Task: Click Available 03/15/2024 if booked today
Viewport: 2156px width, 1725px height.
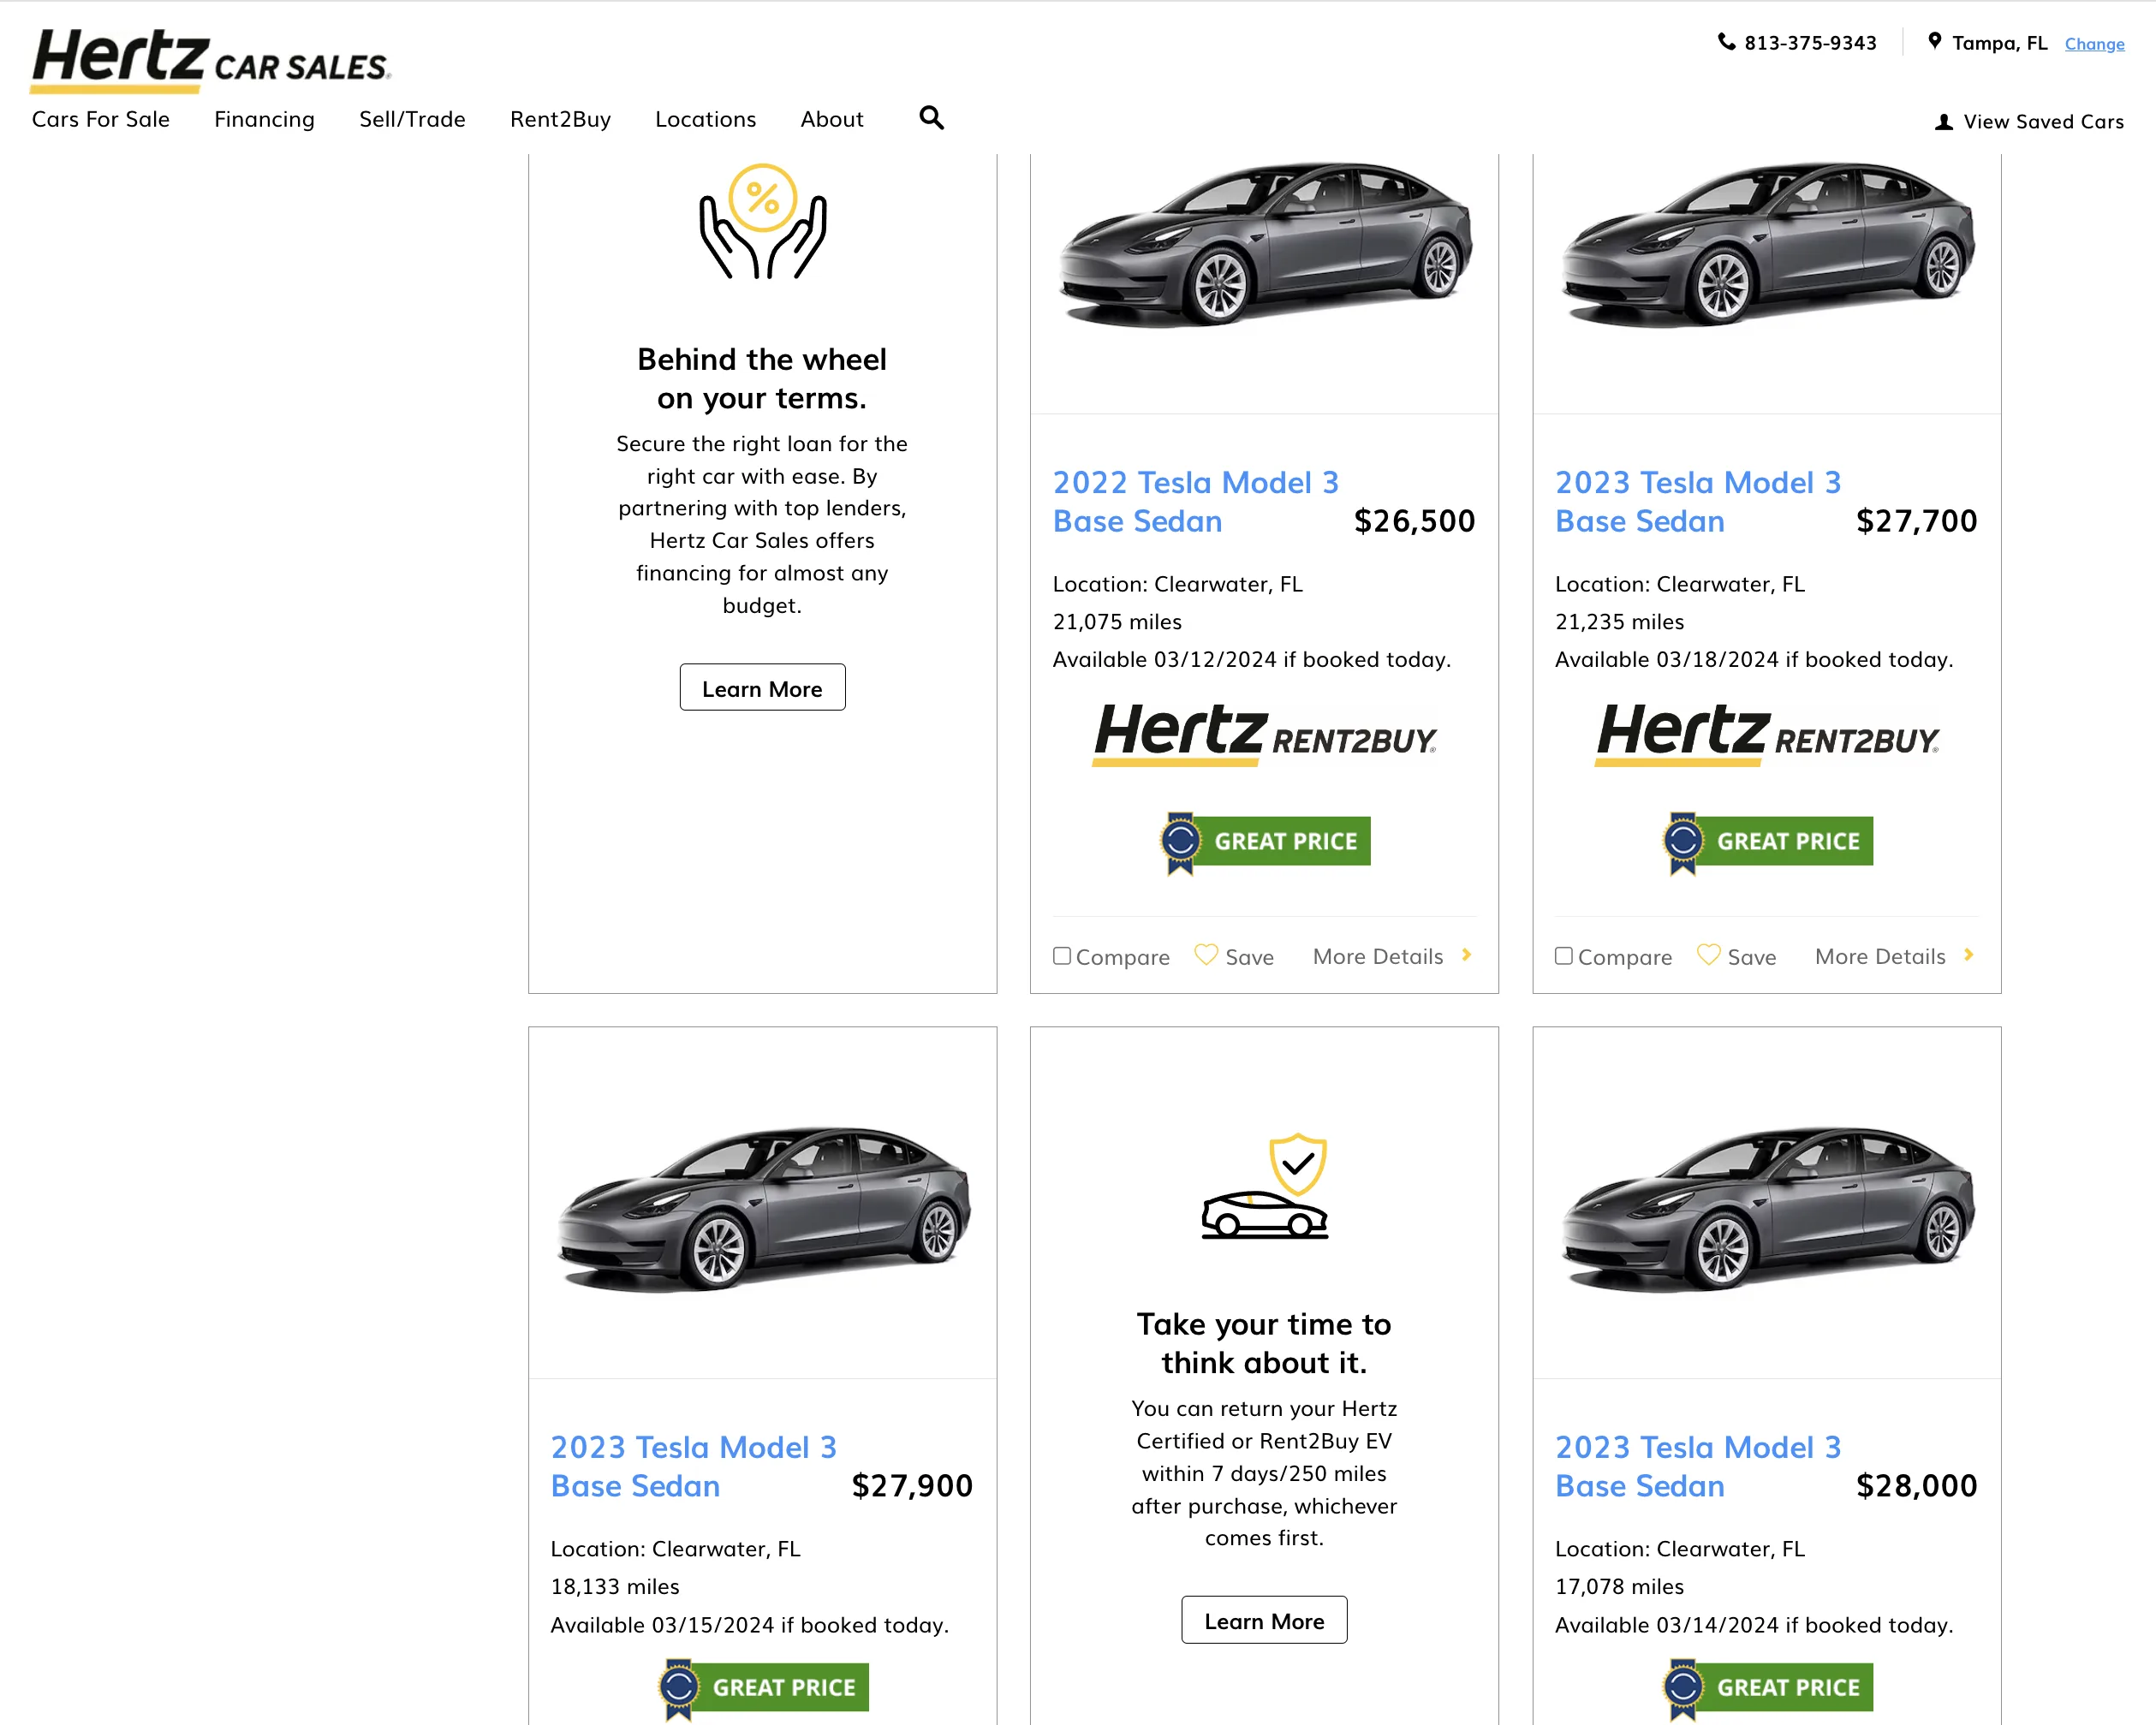Action: [749, 1625]
